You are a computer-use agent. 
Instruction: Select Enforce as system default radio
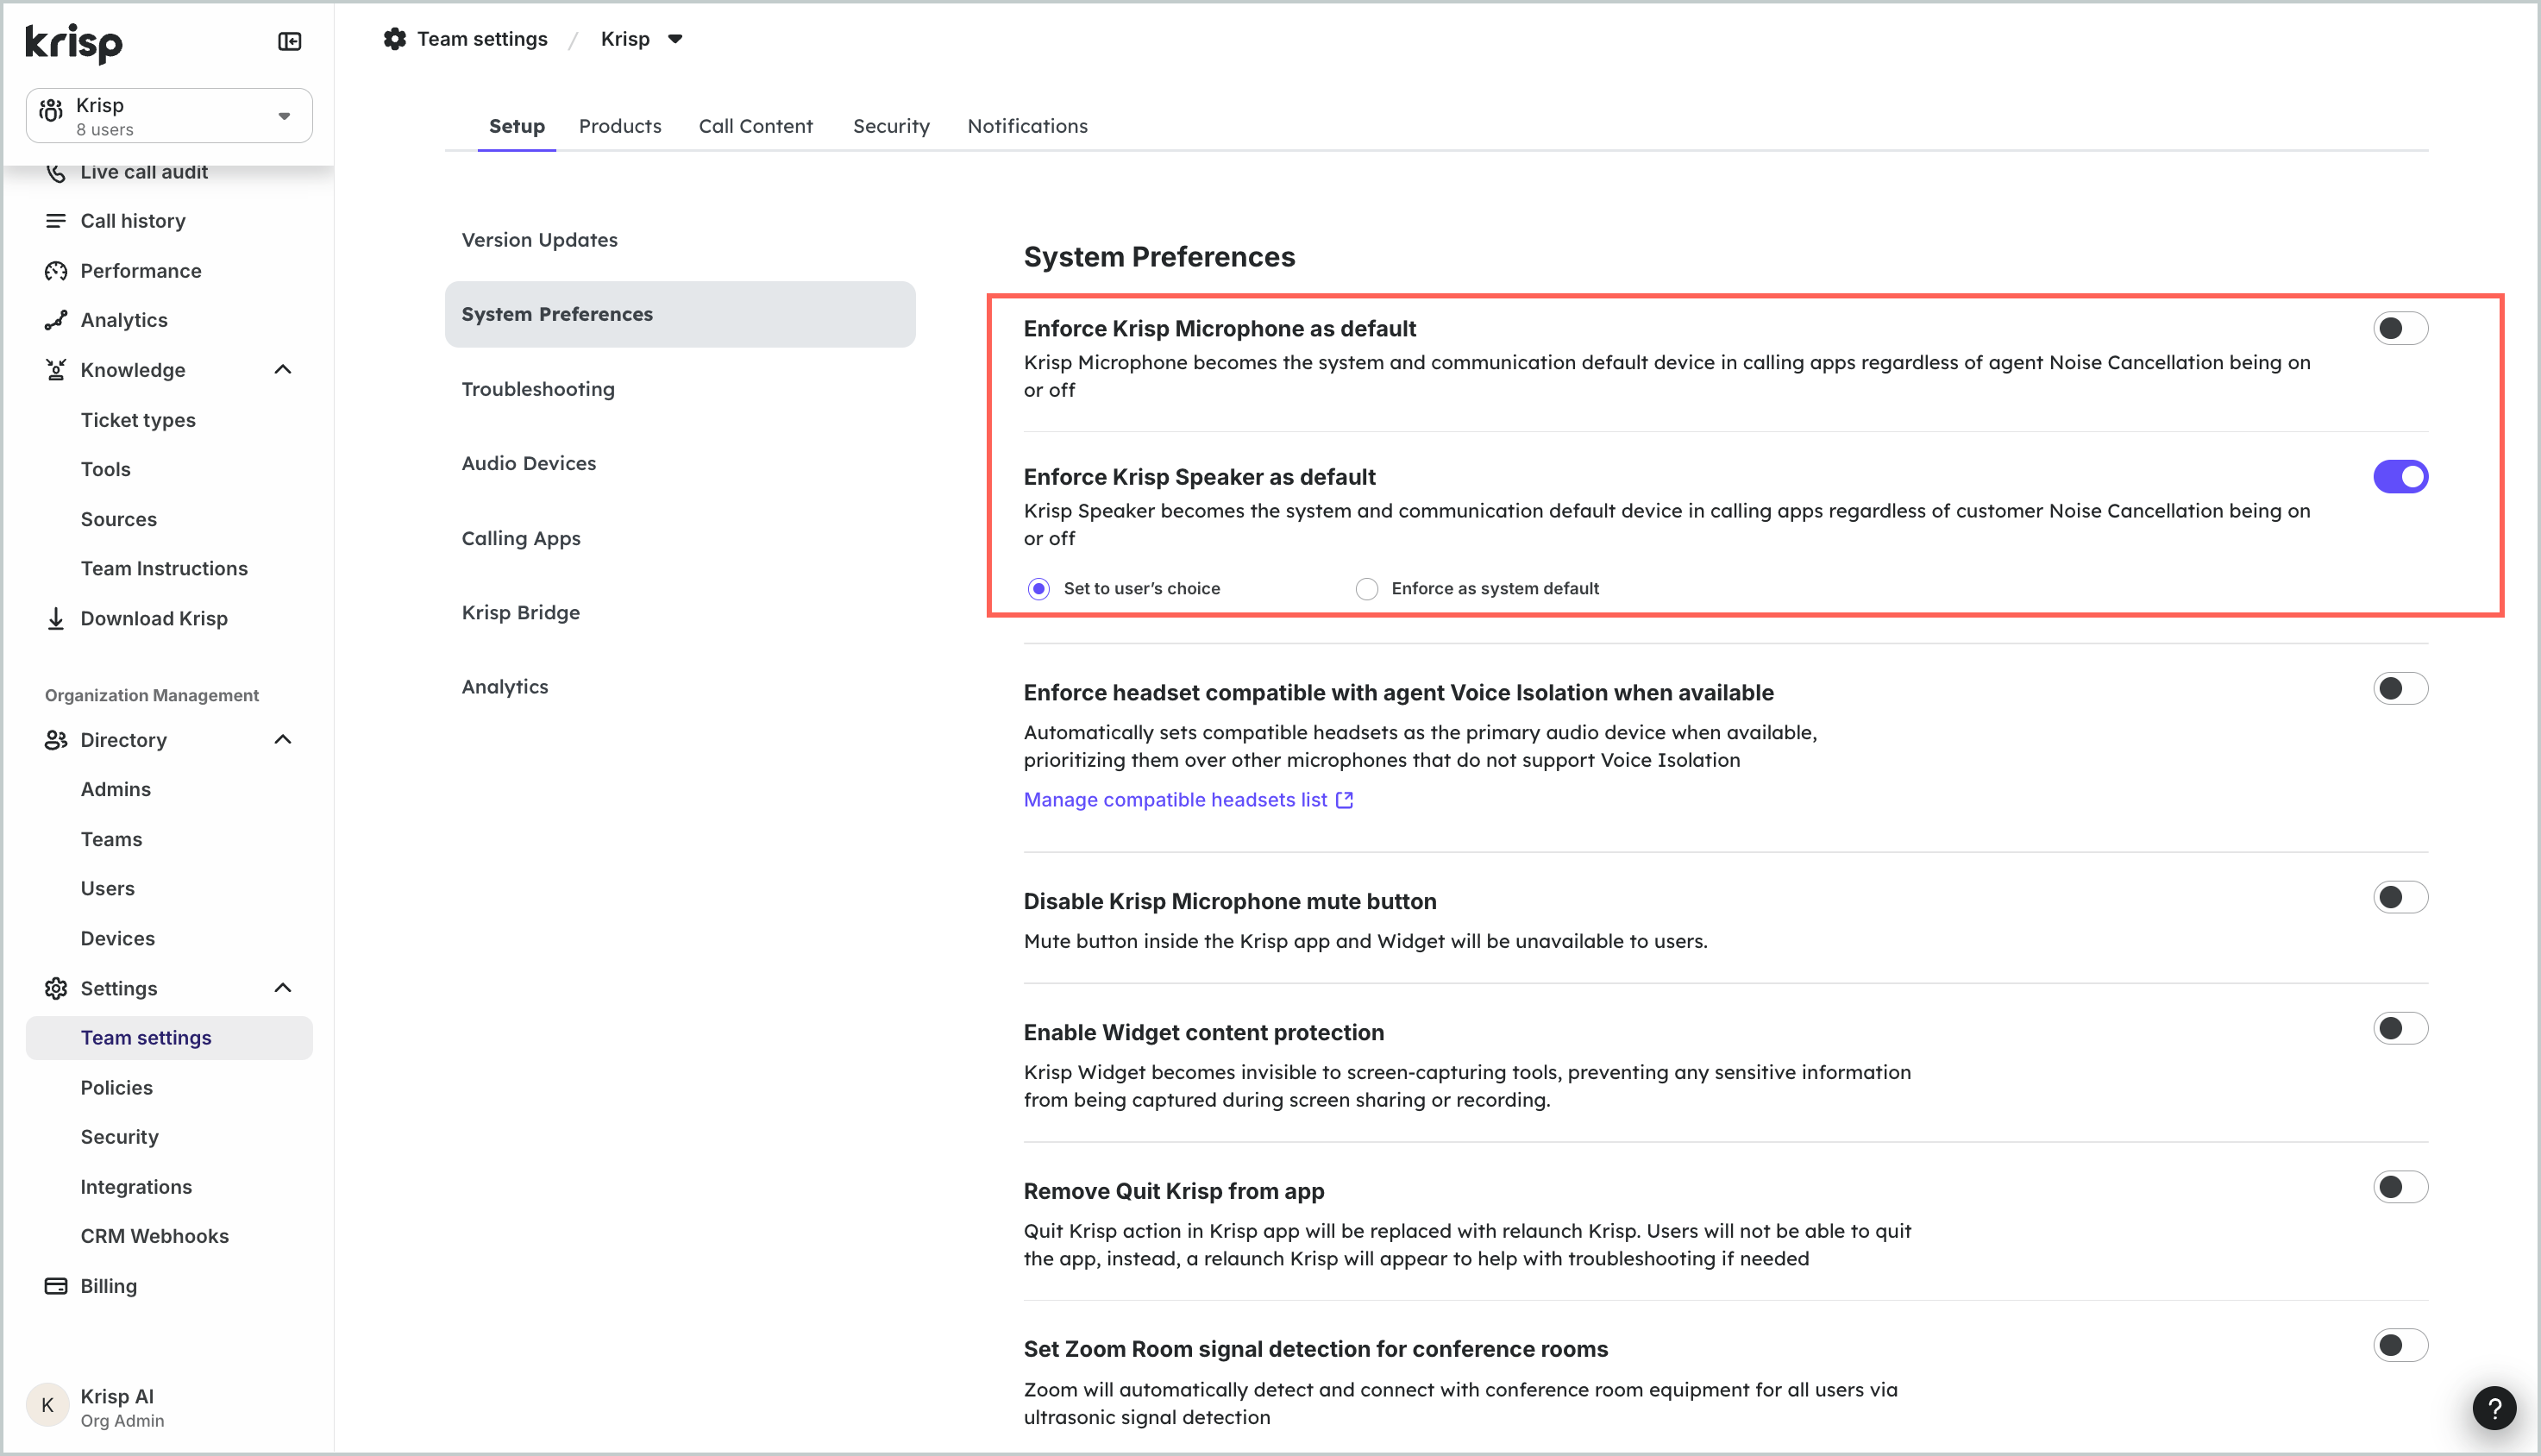pos(1367,589)
